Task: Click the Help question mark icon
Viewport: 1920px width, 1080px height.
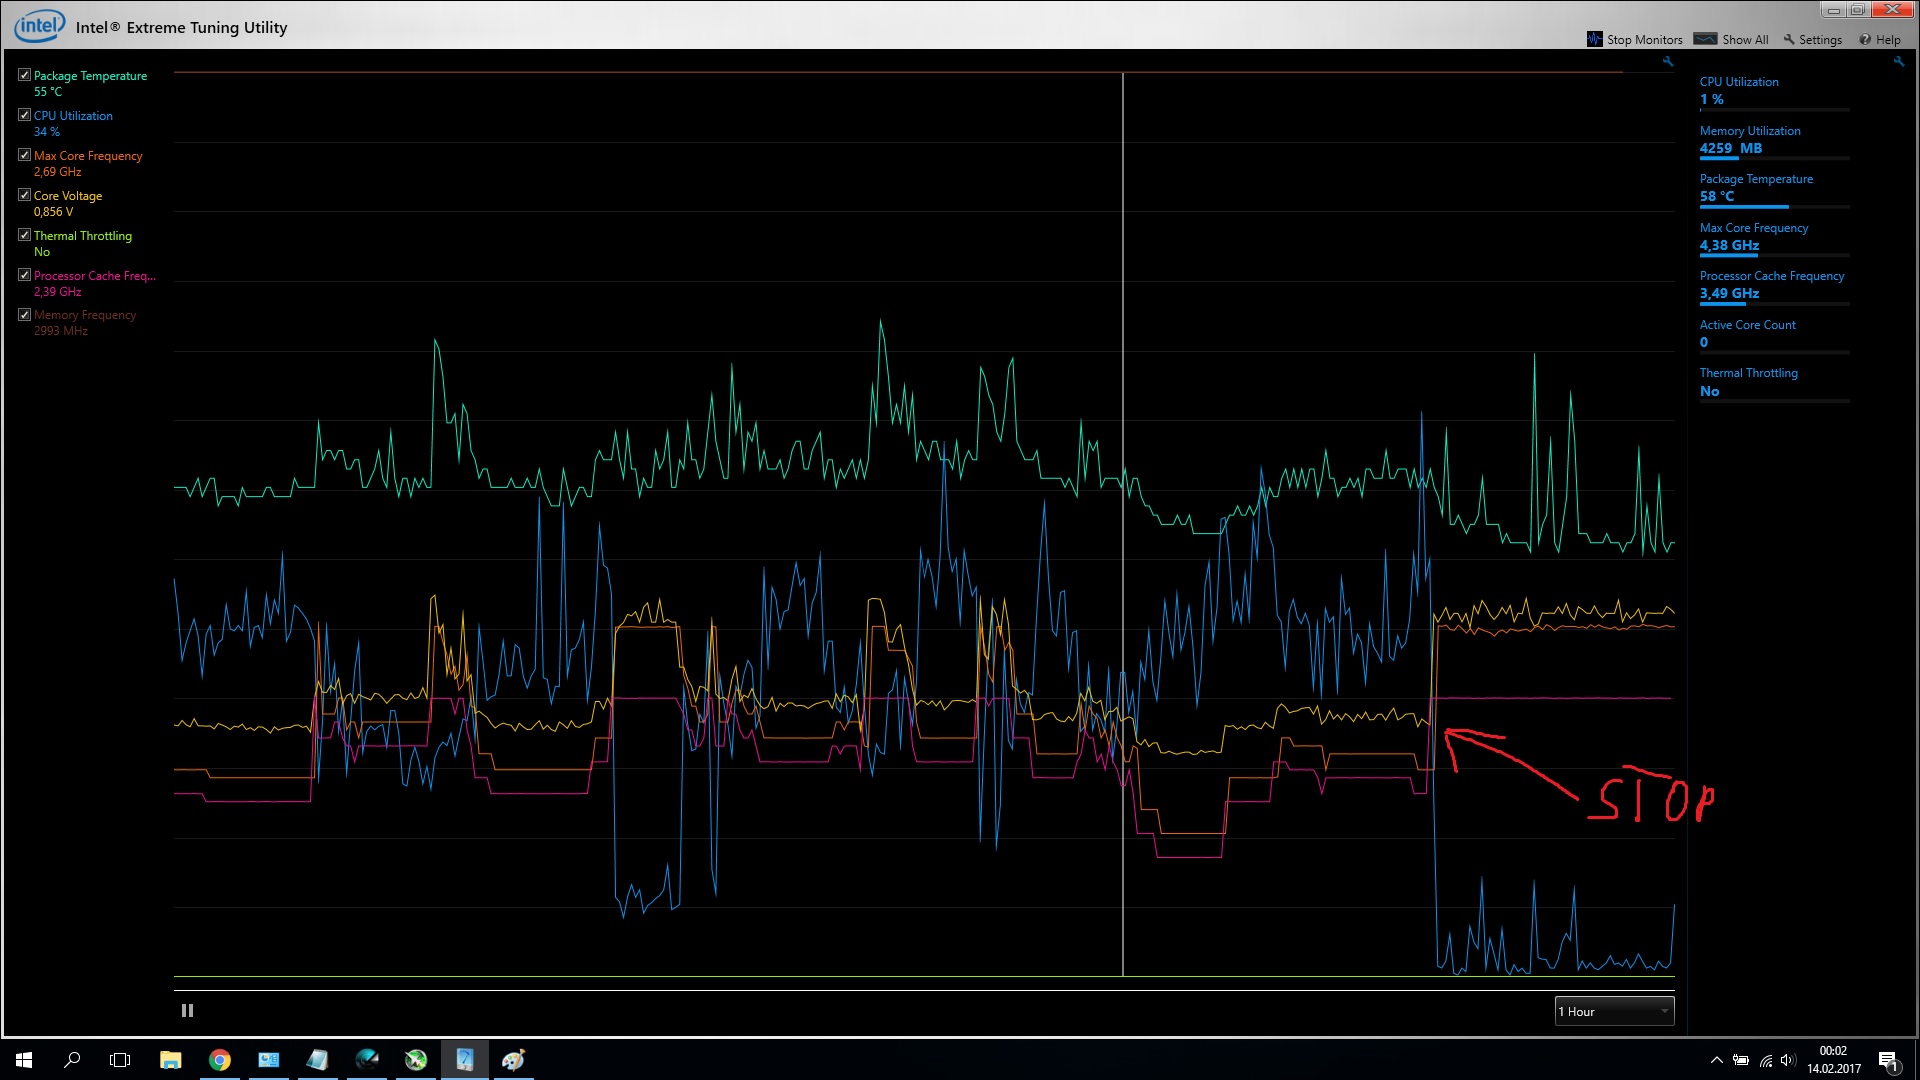Action: tap(1865, 39)
